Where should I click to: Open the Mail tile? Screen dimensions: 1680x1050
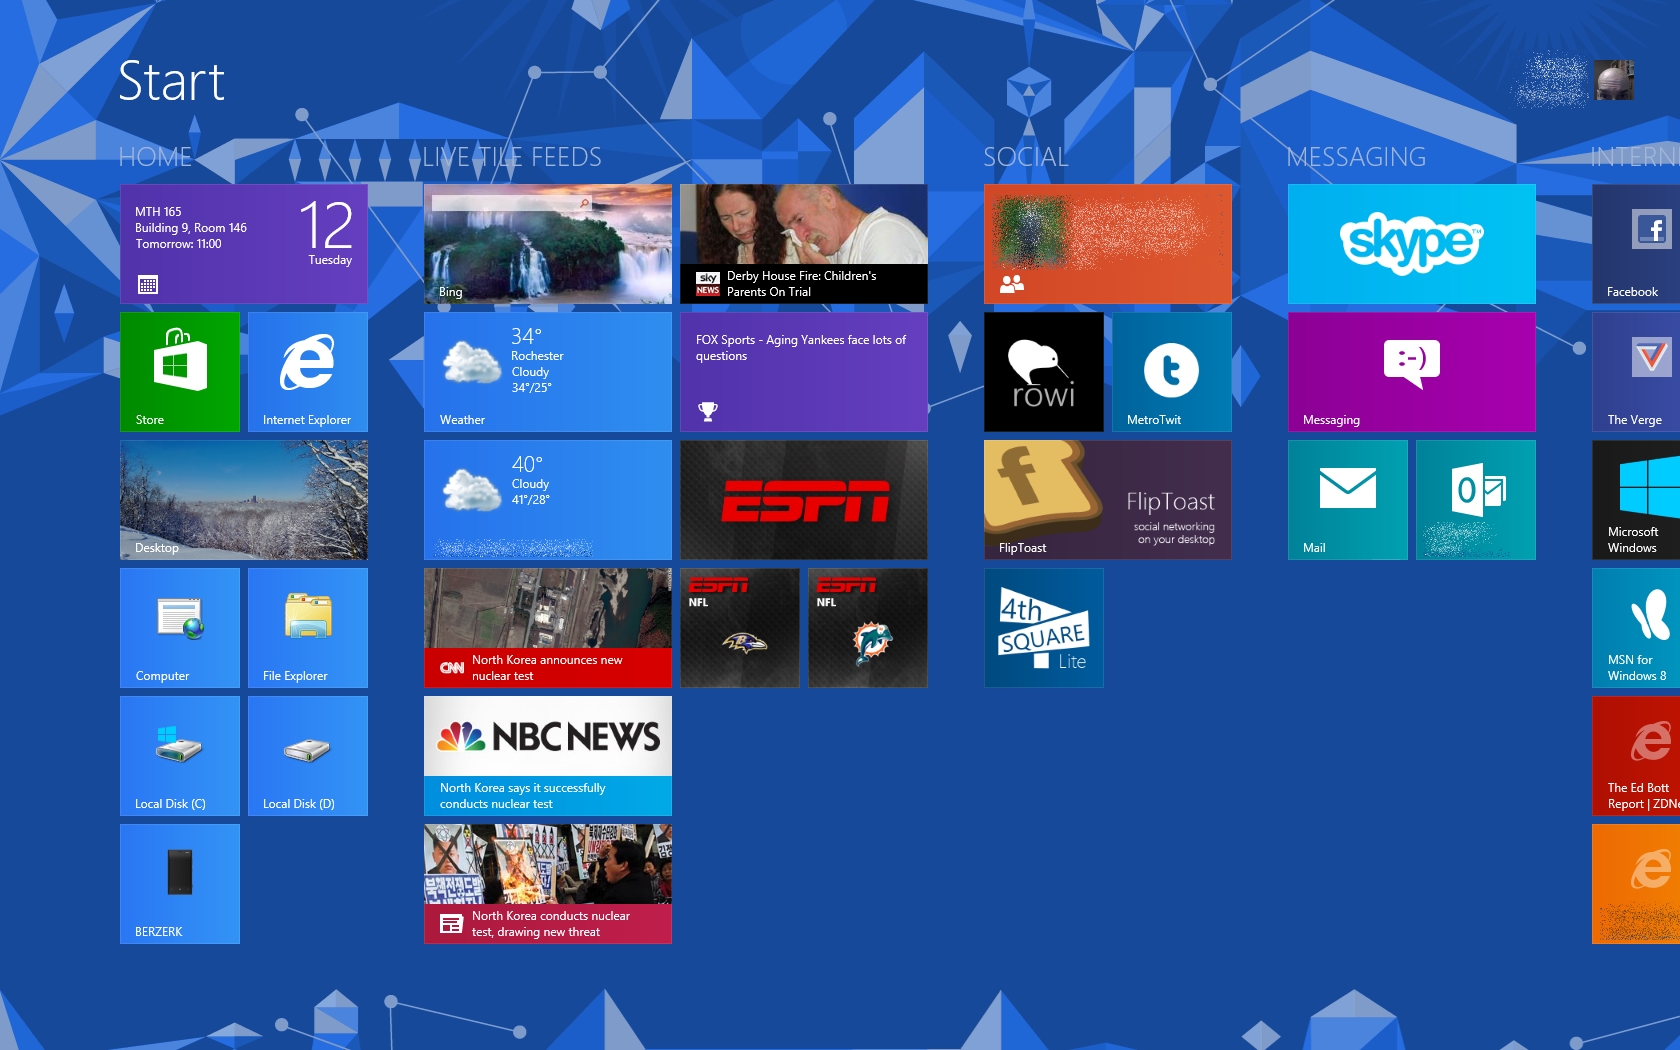pos(1348,500)
